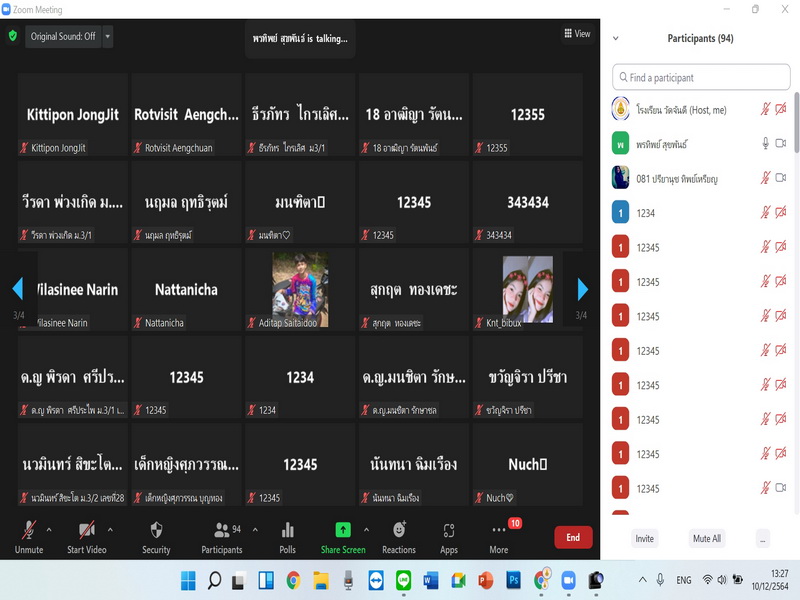Start Video in the toolbar
Screen dimensions: 800x600
pyautogui.click(x=87, y=538)
